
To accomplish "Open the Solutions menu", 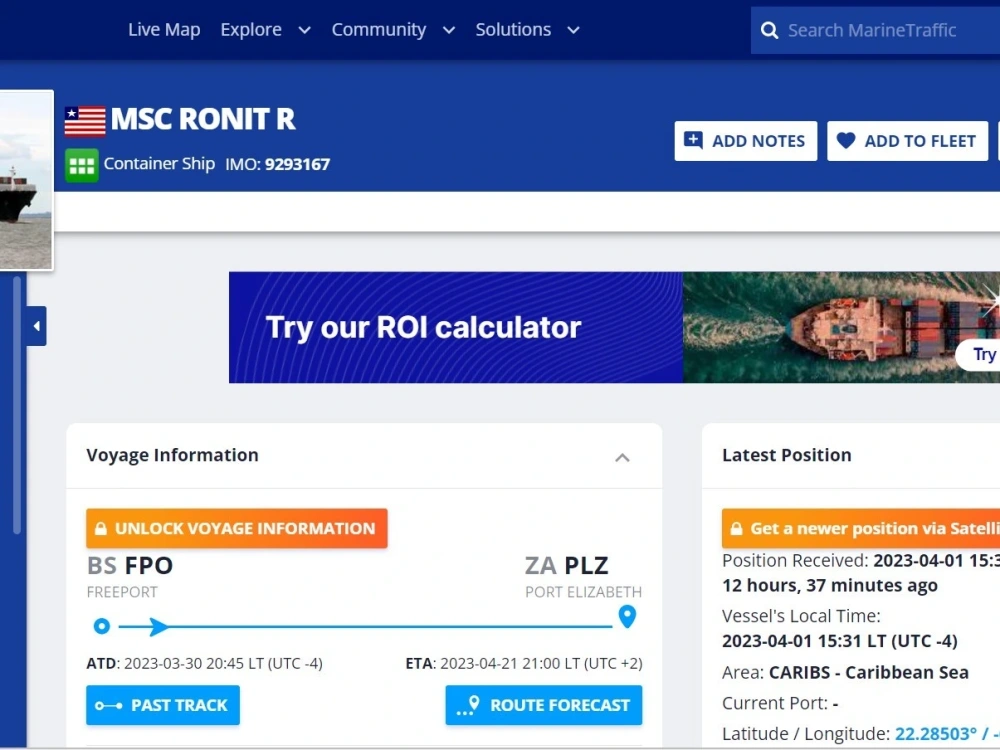I will (x=513, y=29).
